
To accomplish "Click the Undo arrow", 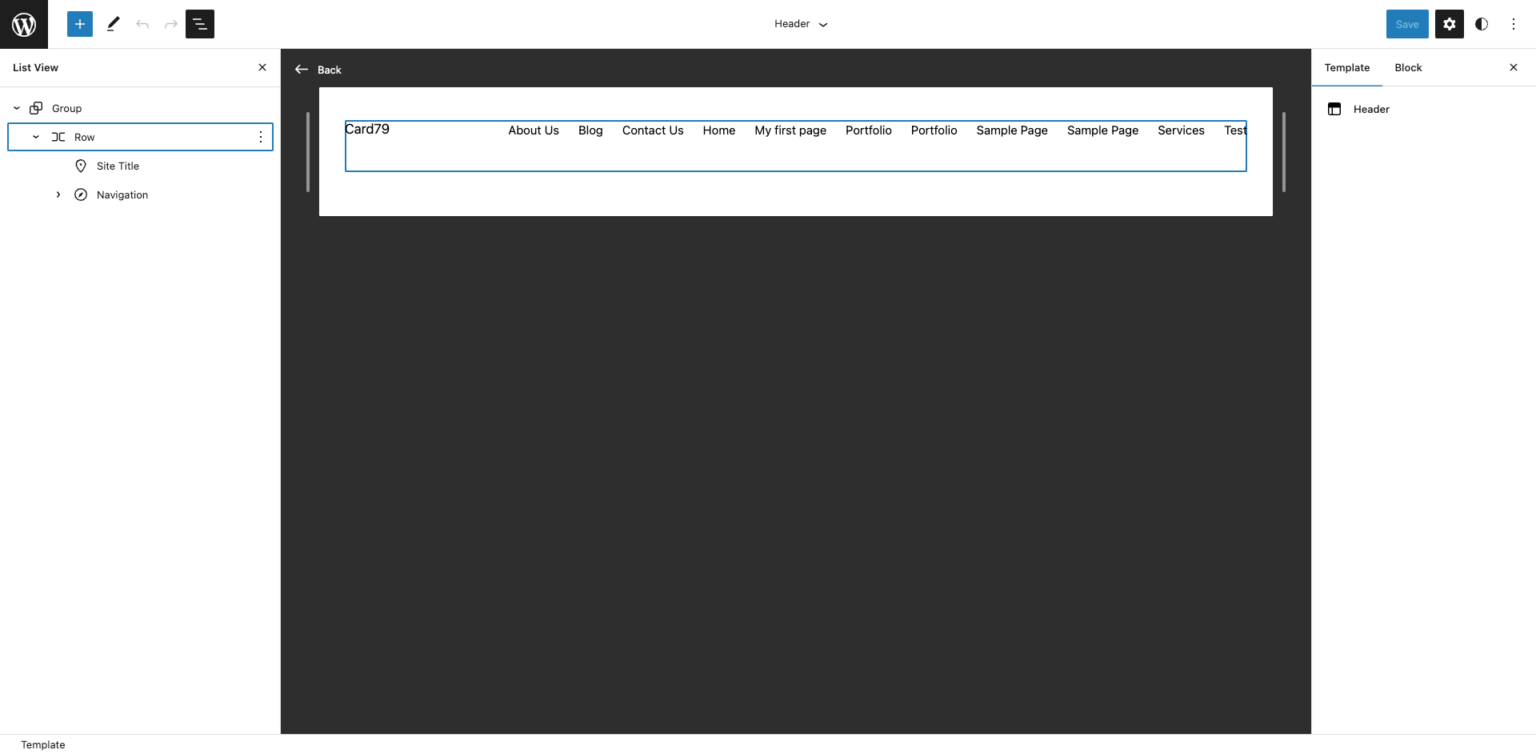I will 142,24.
